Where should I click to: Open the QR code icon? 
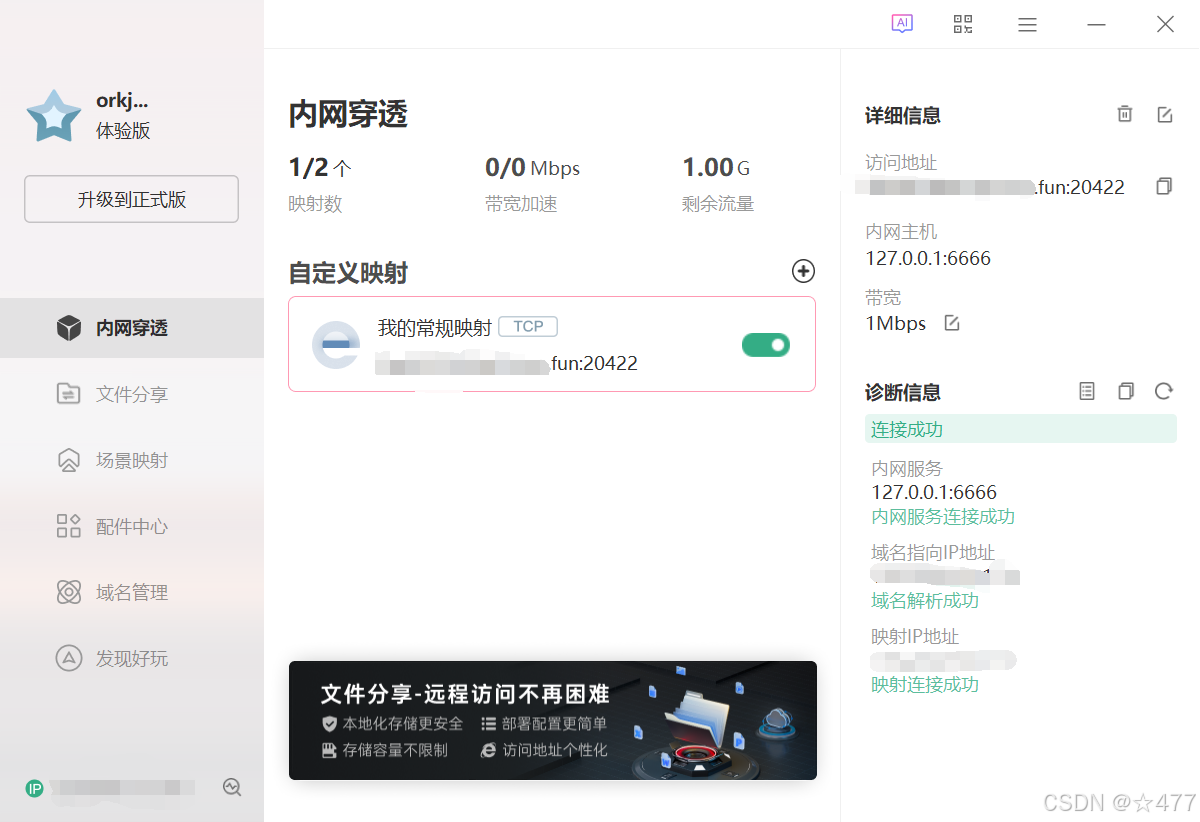click(x=963, y=24)
